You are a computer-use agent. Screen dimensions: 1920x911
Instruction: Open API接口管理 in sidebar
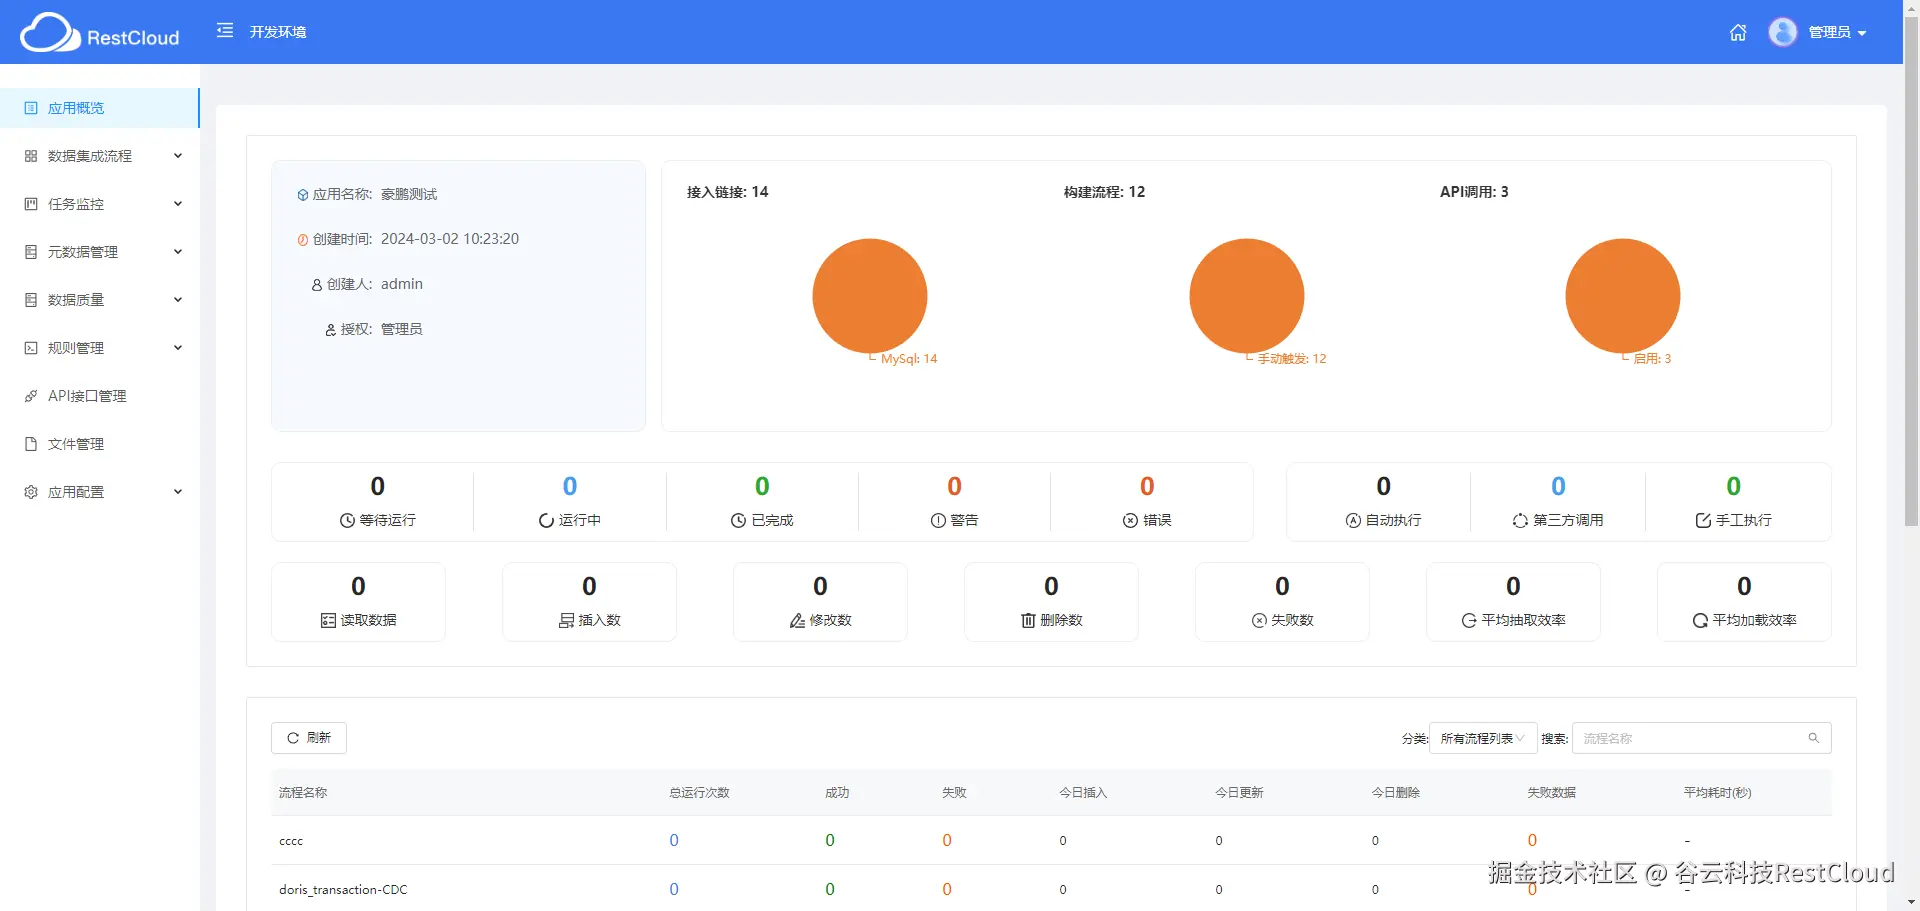click(100, 396)
